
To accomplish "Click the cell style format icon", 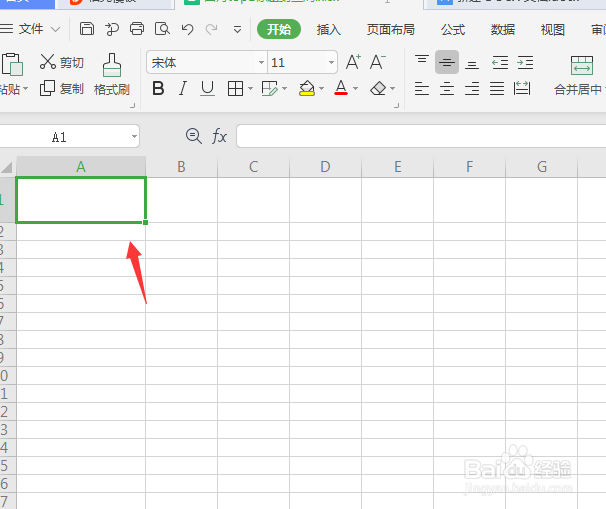I will (269, 89).
